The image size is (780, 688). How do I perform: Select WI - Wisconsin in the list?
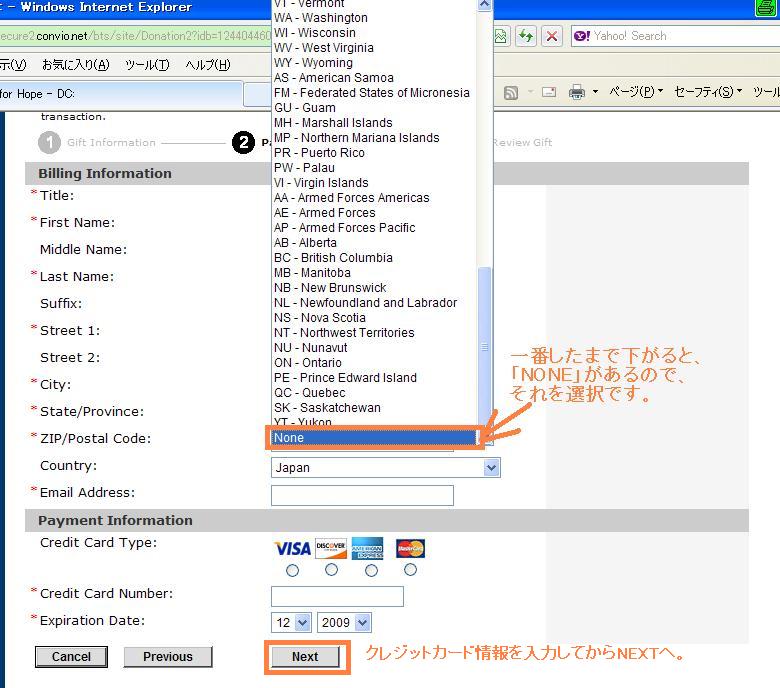374,33
